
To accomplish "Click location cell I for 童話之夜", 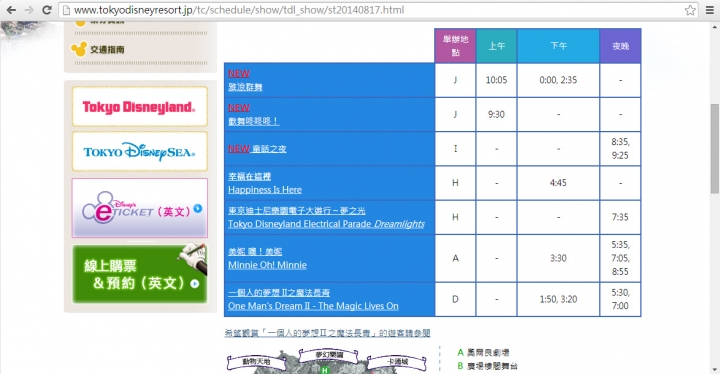I will pyautogui.click(x=456, y=148).
